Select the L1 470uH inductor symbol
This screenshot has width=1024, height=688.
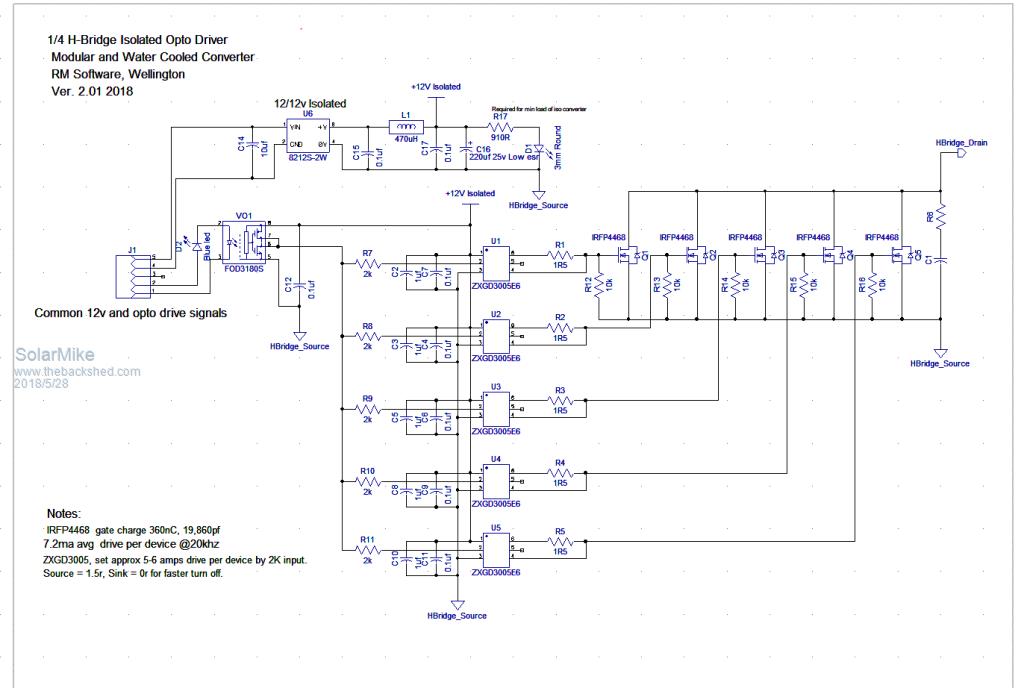pos(406,128)
